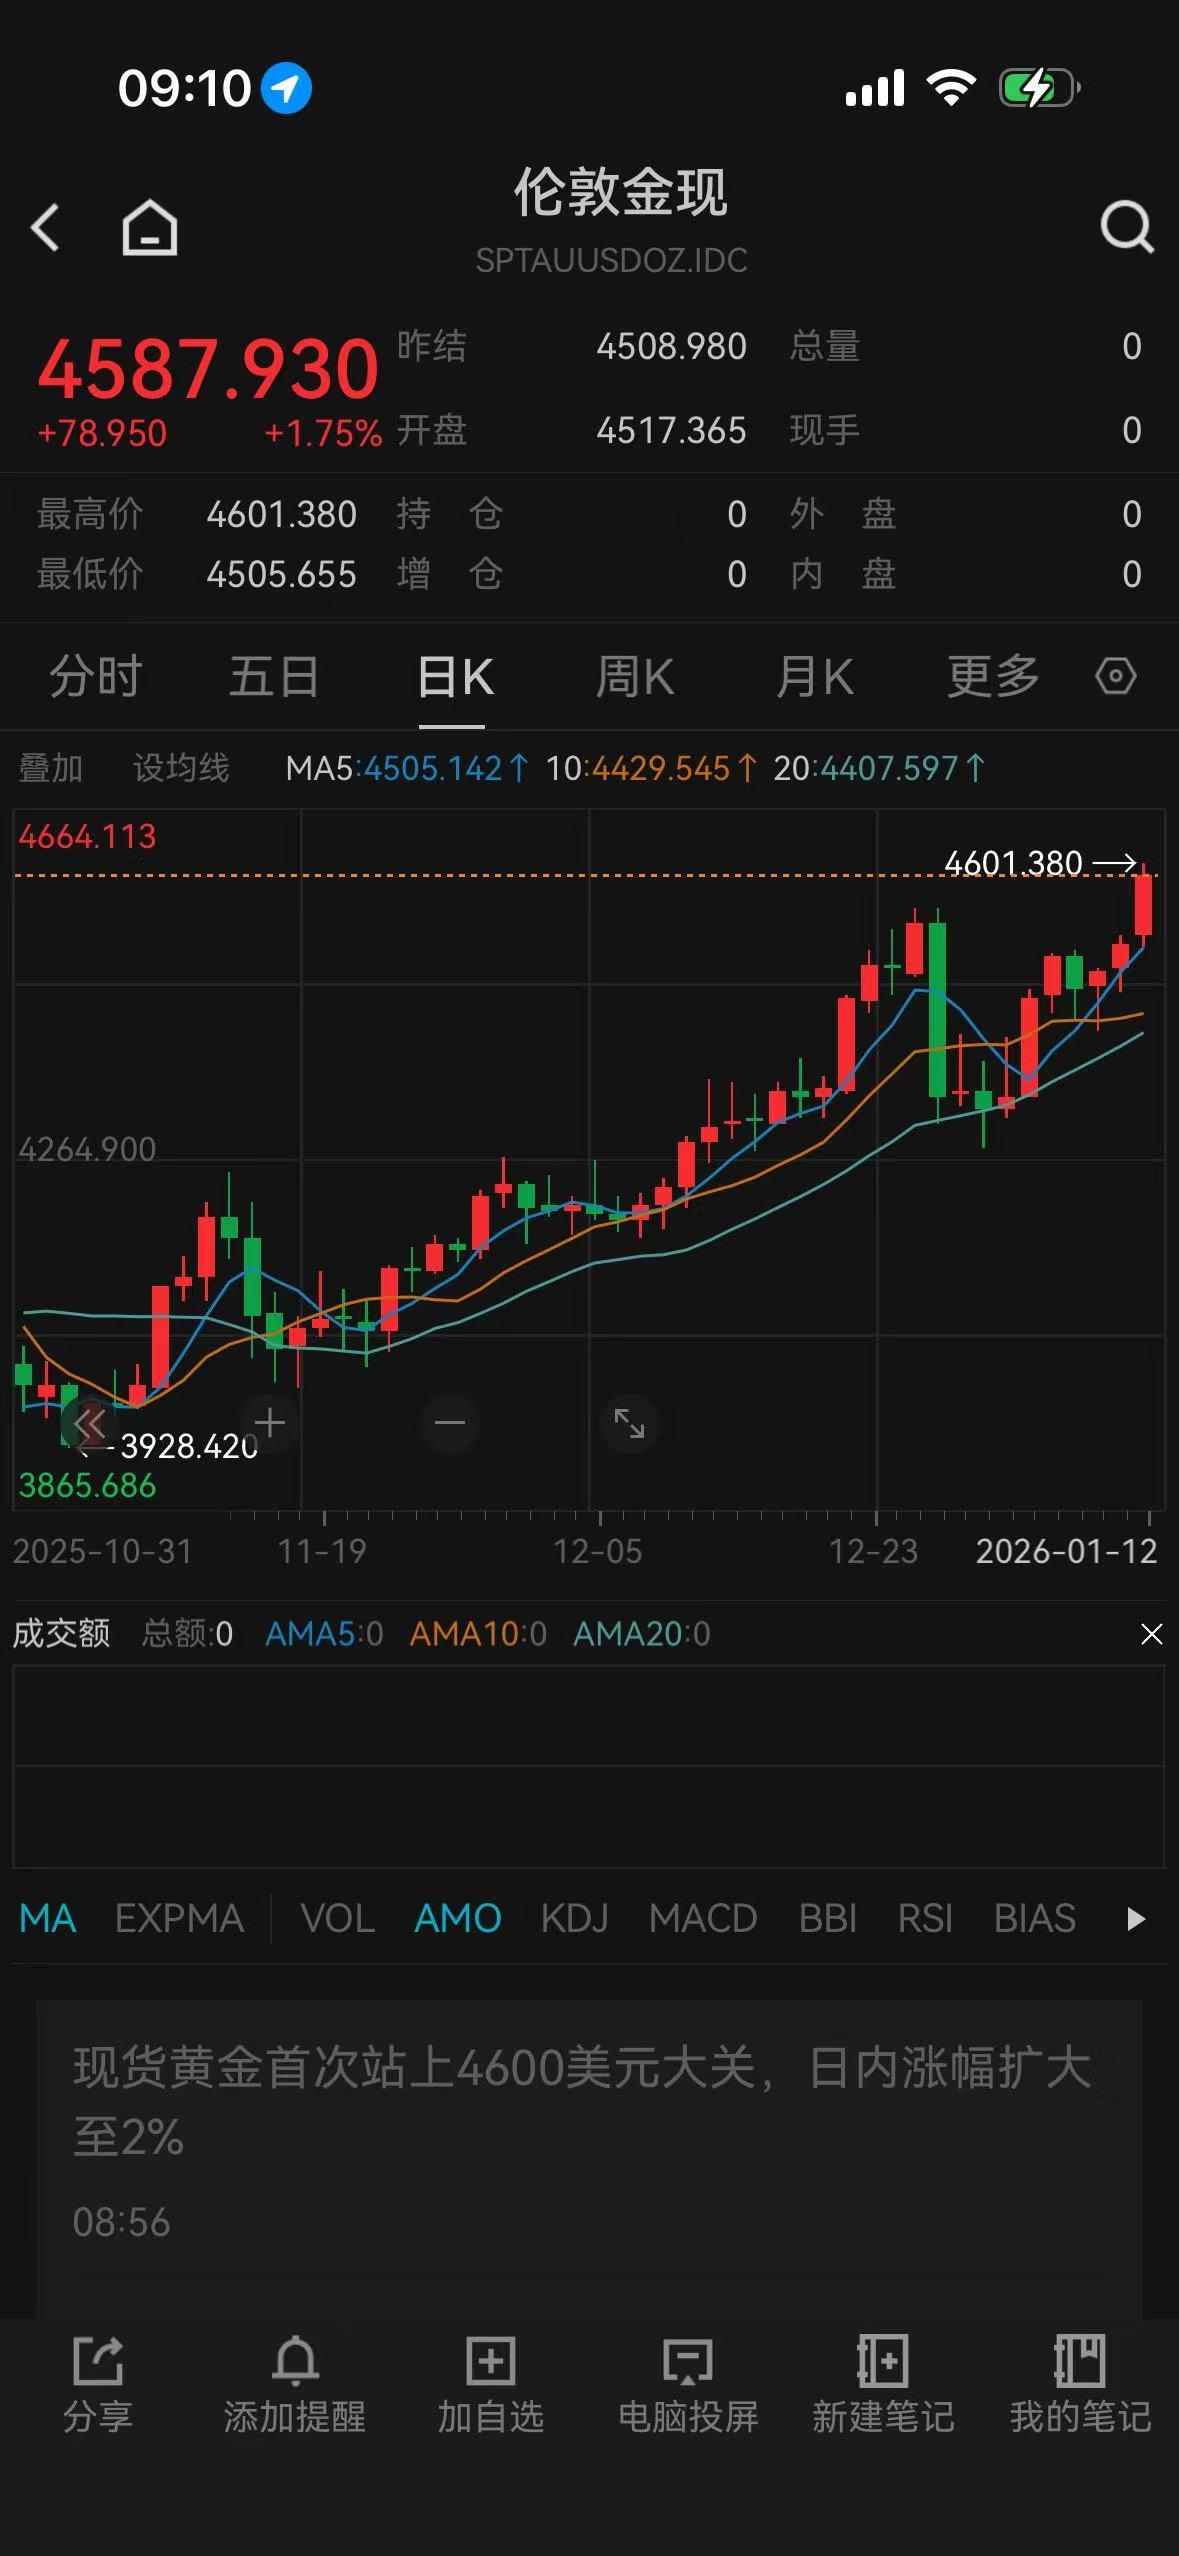
Task: Zoom in chart with plus icon
Action: tap(269, 1422)
